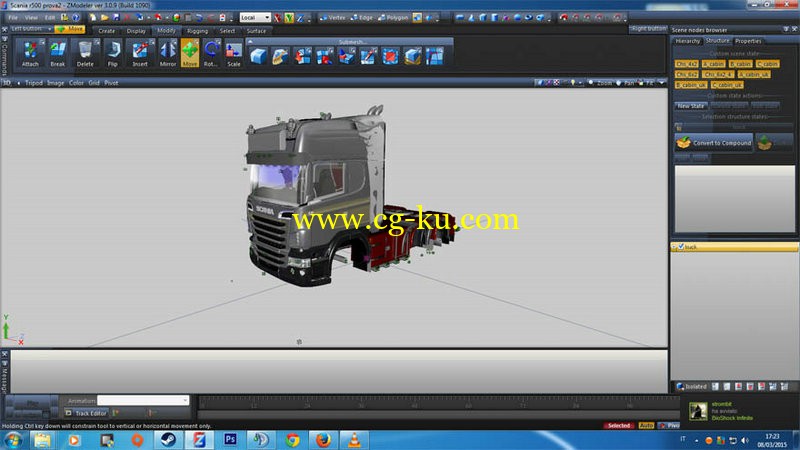Click first Submesh tool with blue cube

pos(258,56)
